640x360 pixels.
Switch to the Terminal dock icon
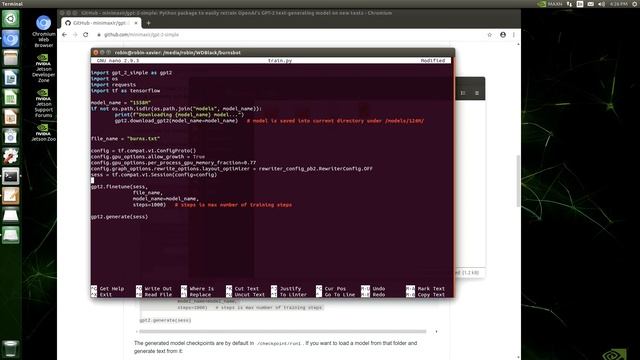tap(10, 176)
